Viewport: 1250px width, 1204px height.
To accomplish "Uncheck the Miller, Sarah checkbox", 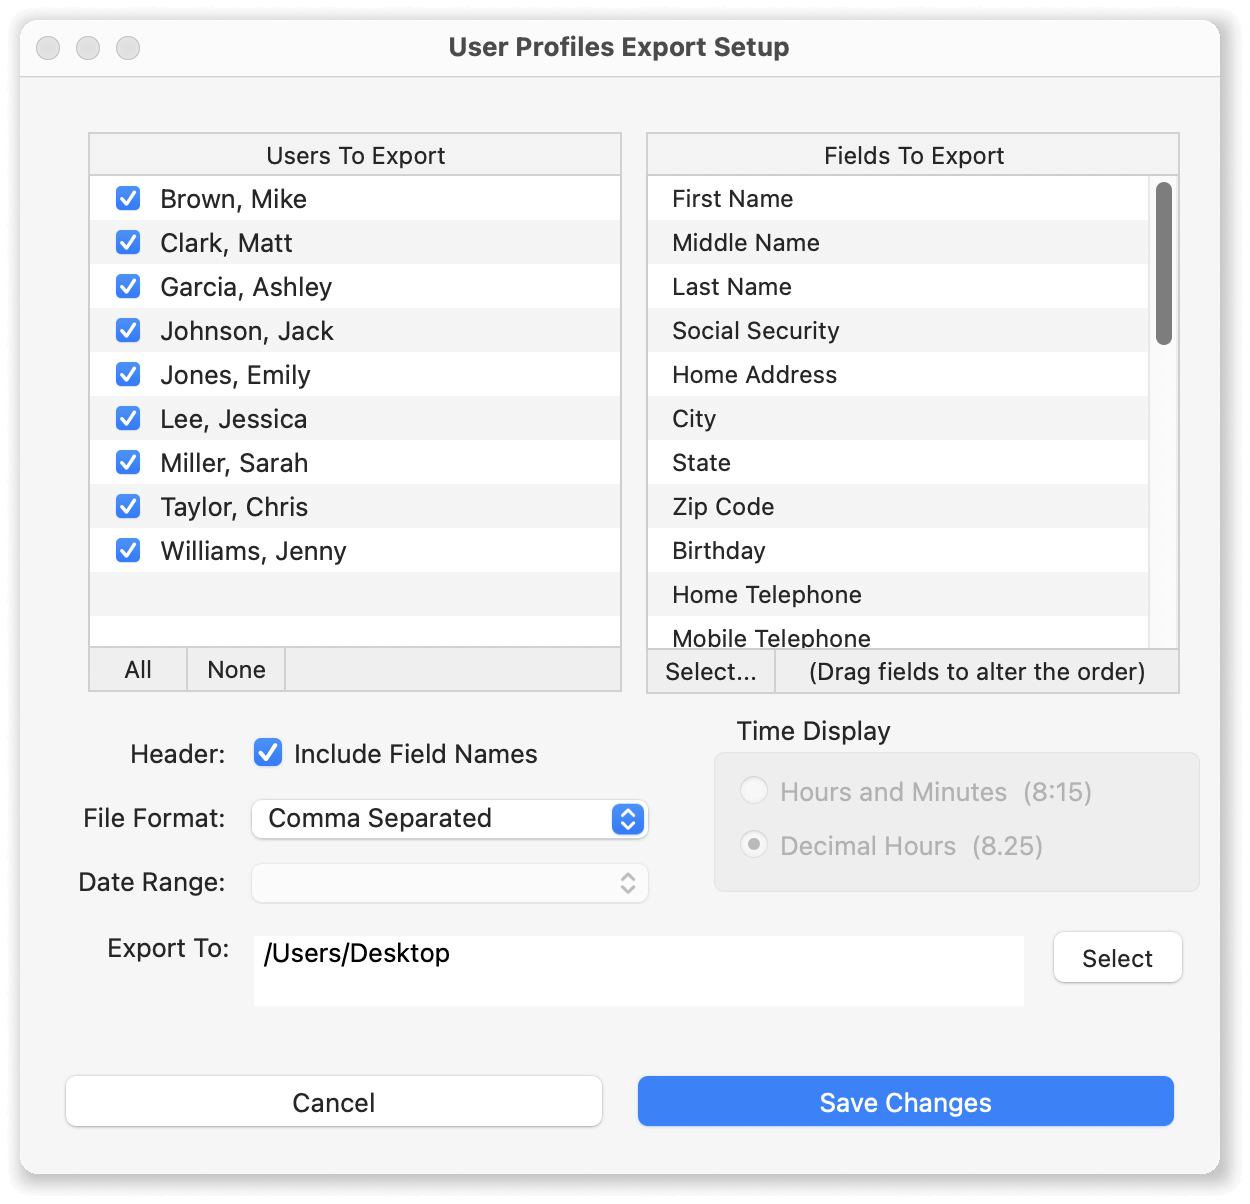I will (x=128, y=462).
